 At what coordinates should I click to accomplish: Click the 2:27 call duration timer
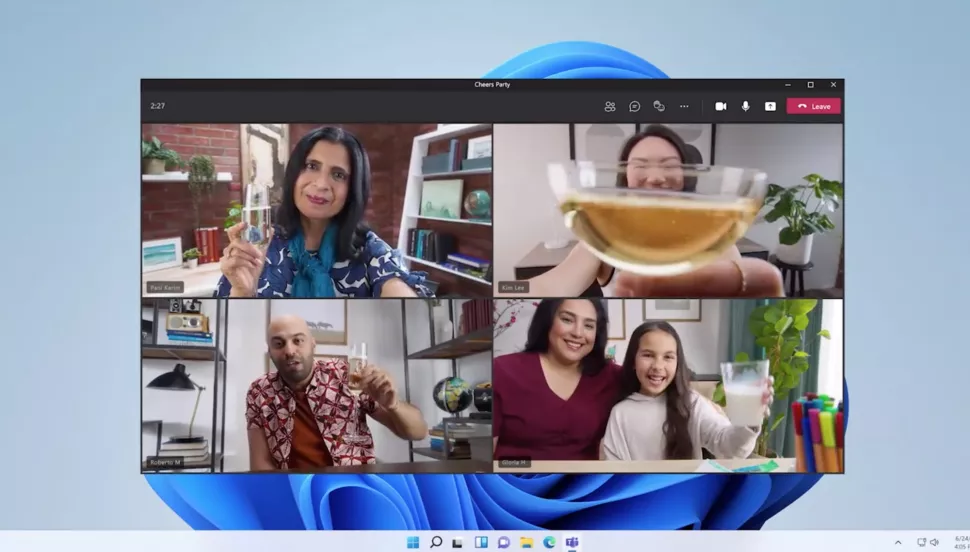[158, 106]
